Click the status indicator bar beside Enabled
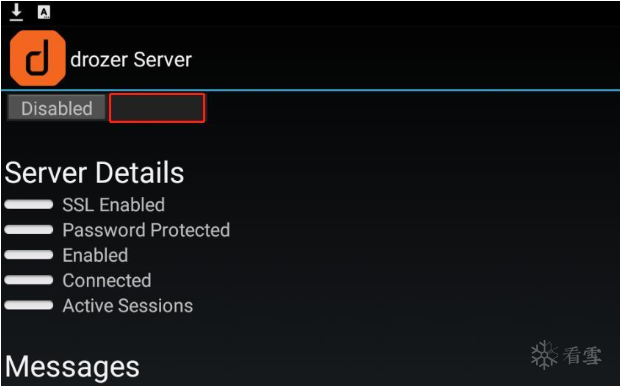Viewport: 620px width, 386px height. coord(28,255)
